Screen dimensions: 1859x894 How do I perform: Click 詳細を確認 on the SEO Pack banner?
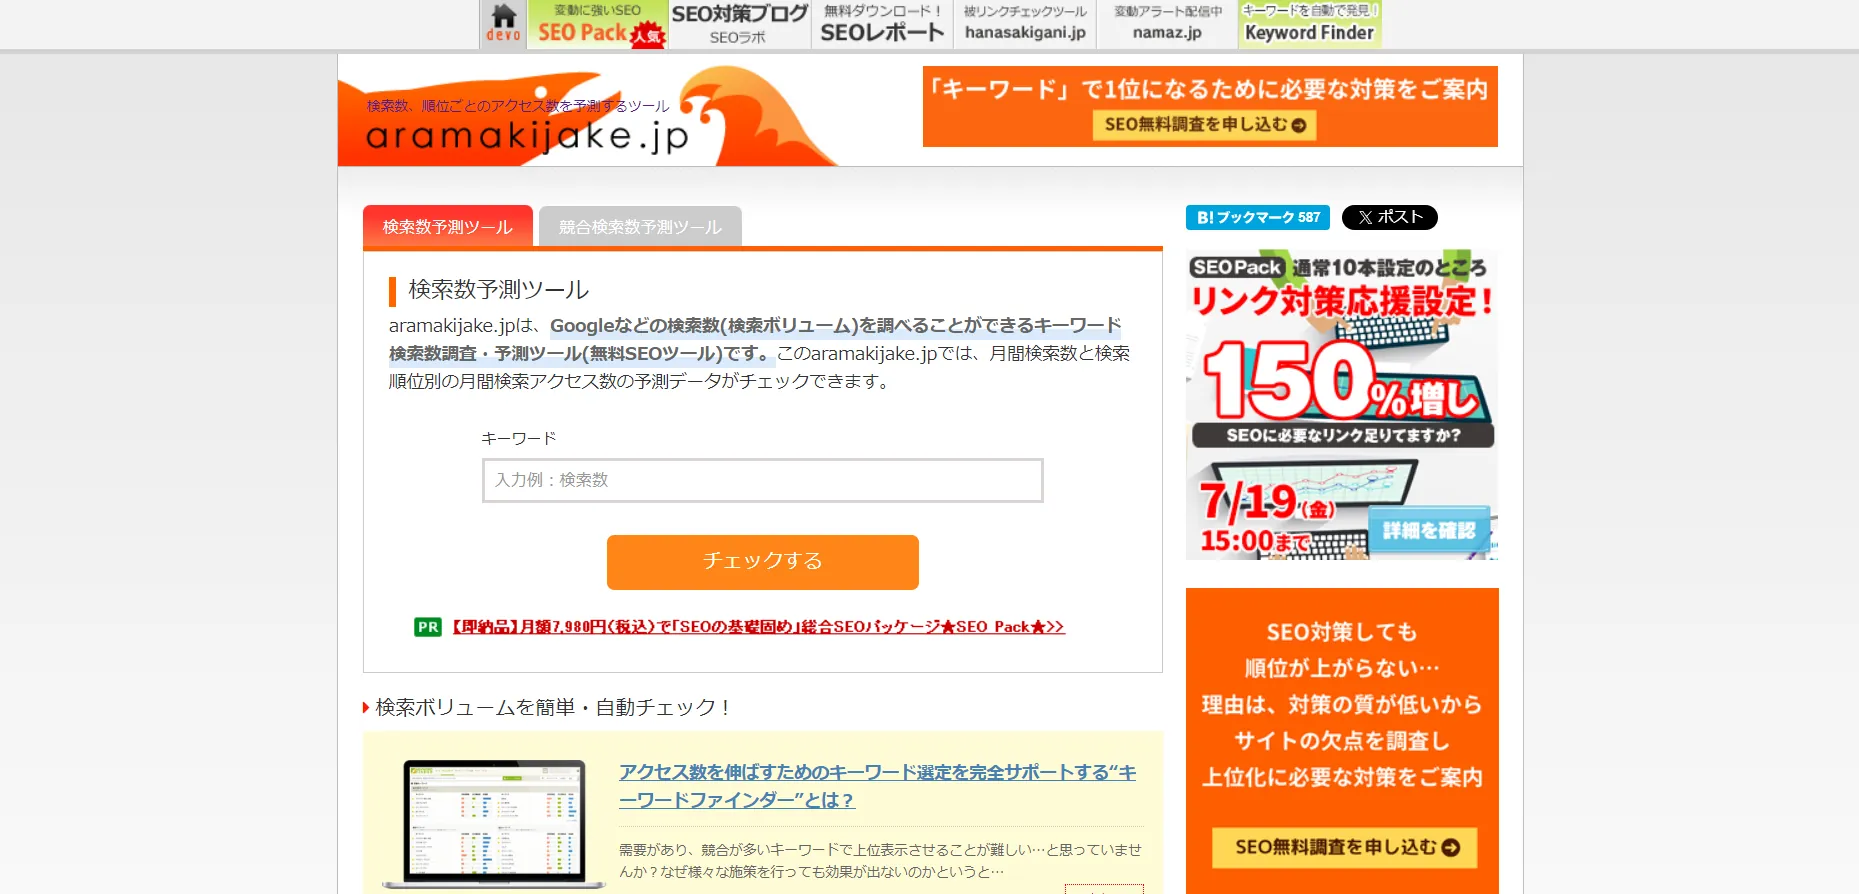[1428, 530]
